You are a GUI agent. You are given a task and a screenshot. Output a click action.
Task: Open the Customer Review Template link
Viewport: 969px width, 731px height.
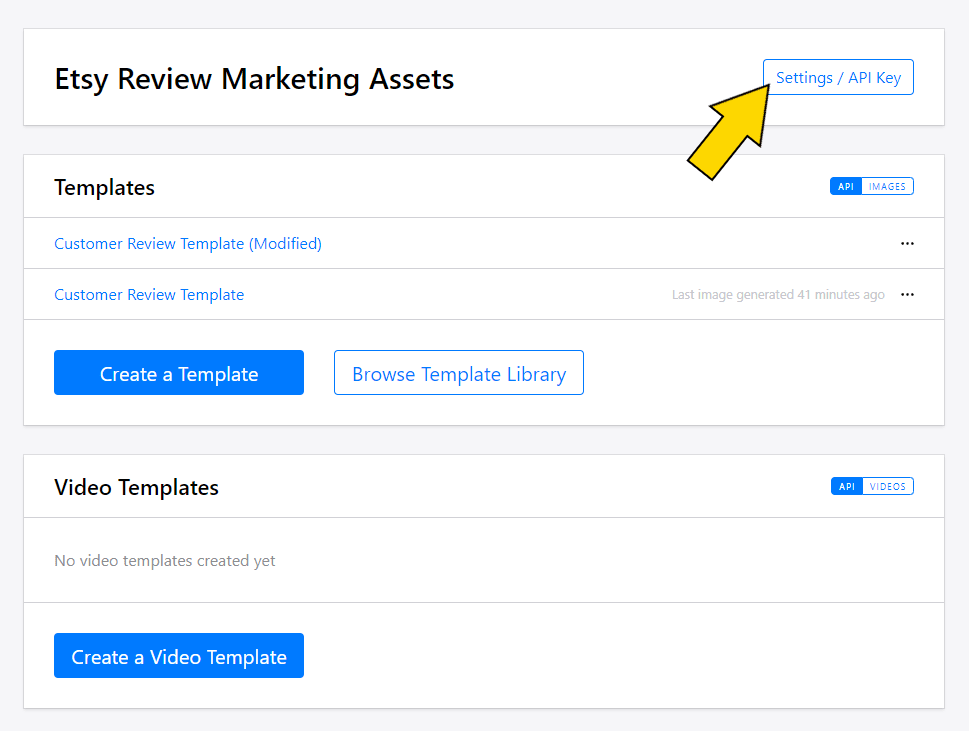coord(149,295)
